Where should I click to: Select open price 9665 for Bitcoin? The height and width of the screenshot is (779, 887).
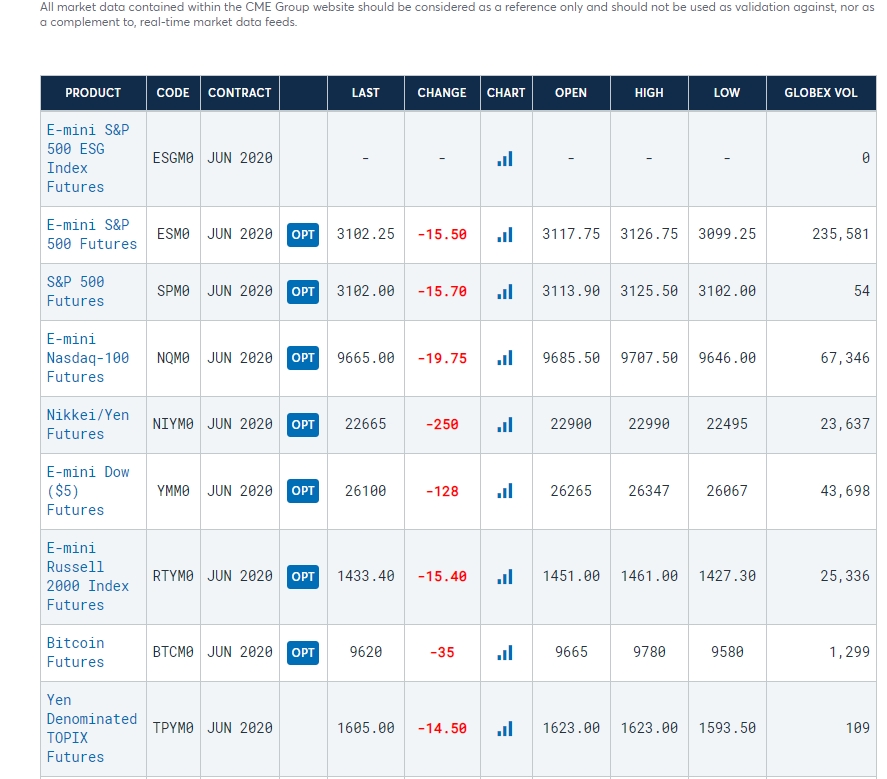[571, 652]
